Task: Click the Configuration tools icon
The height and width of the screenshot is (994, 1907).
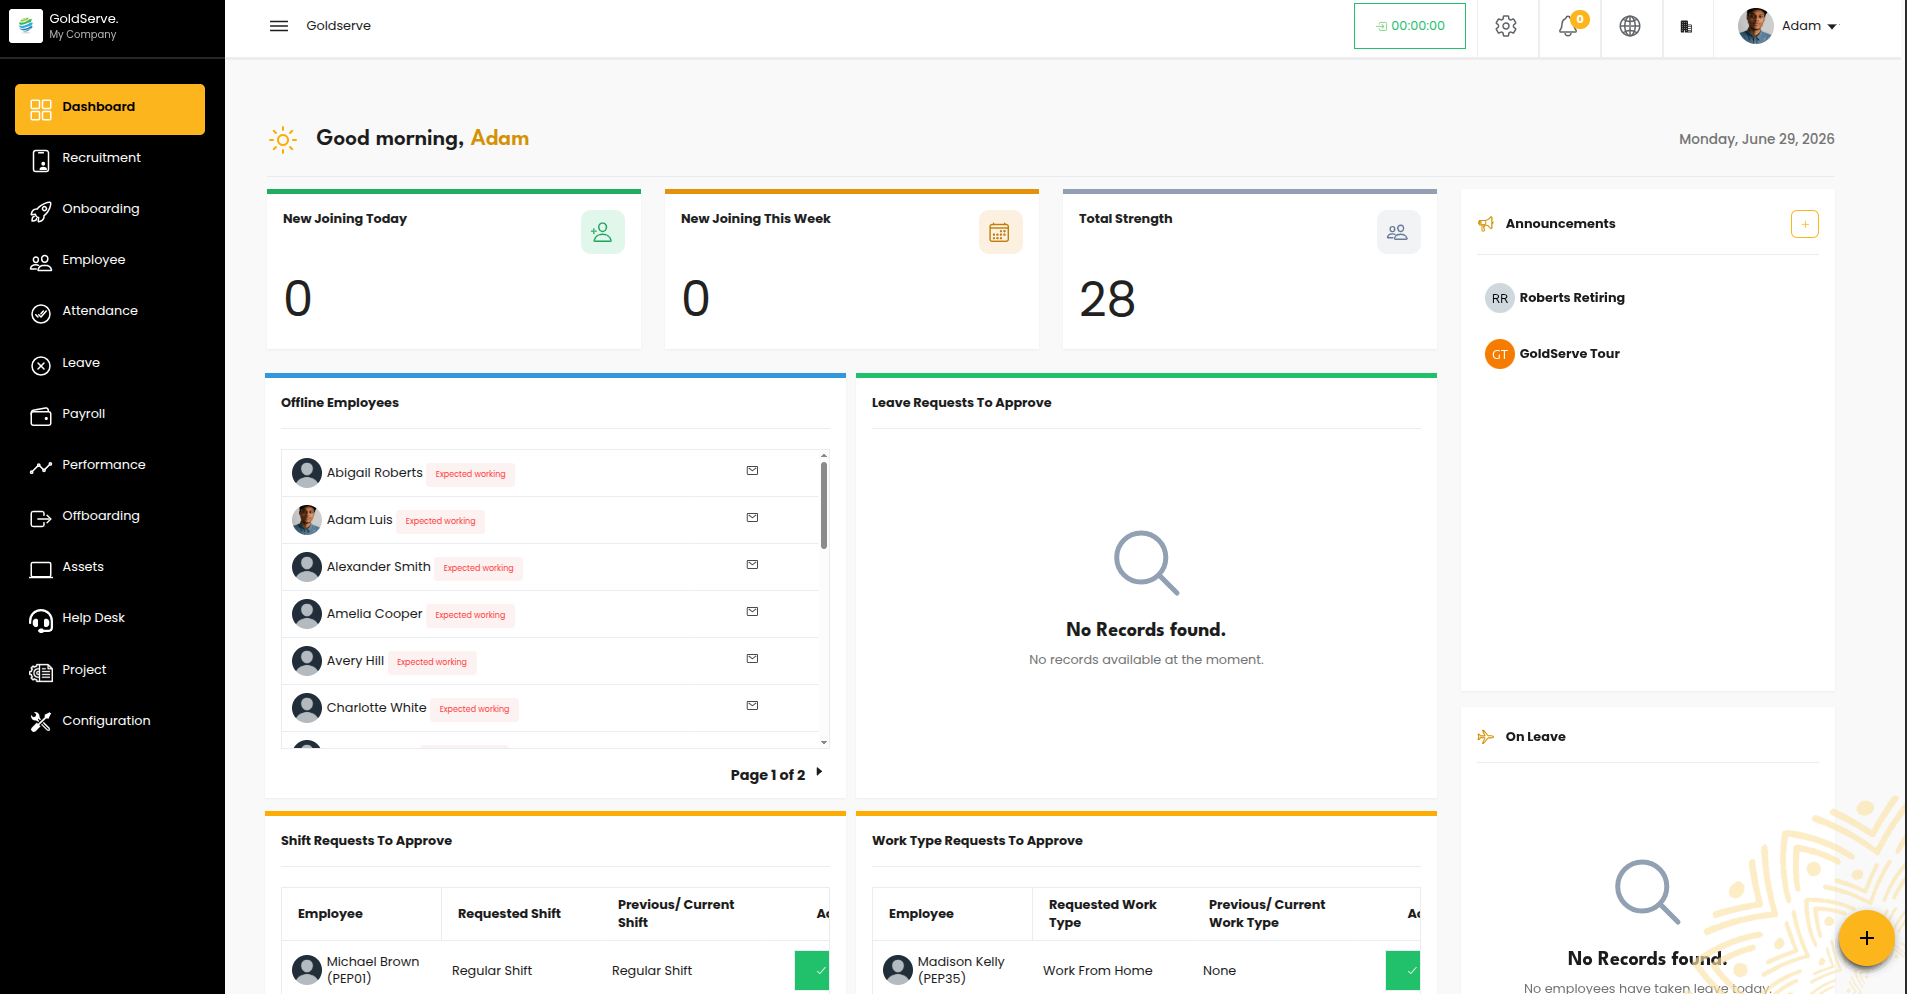Action: (41, 722)
